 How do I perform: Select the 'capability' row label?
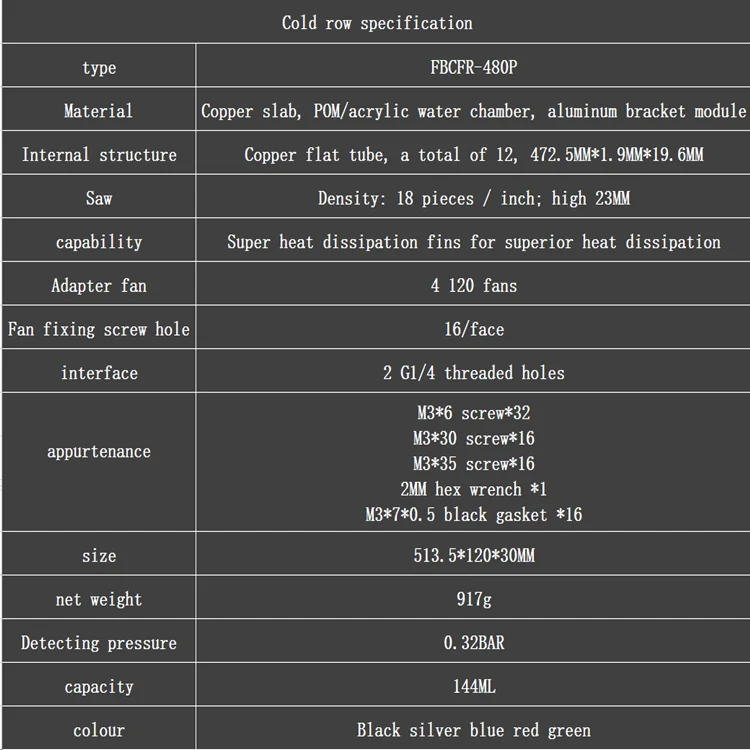pos(99,242)
